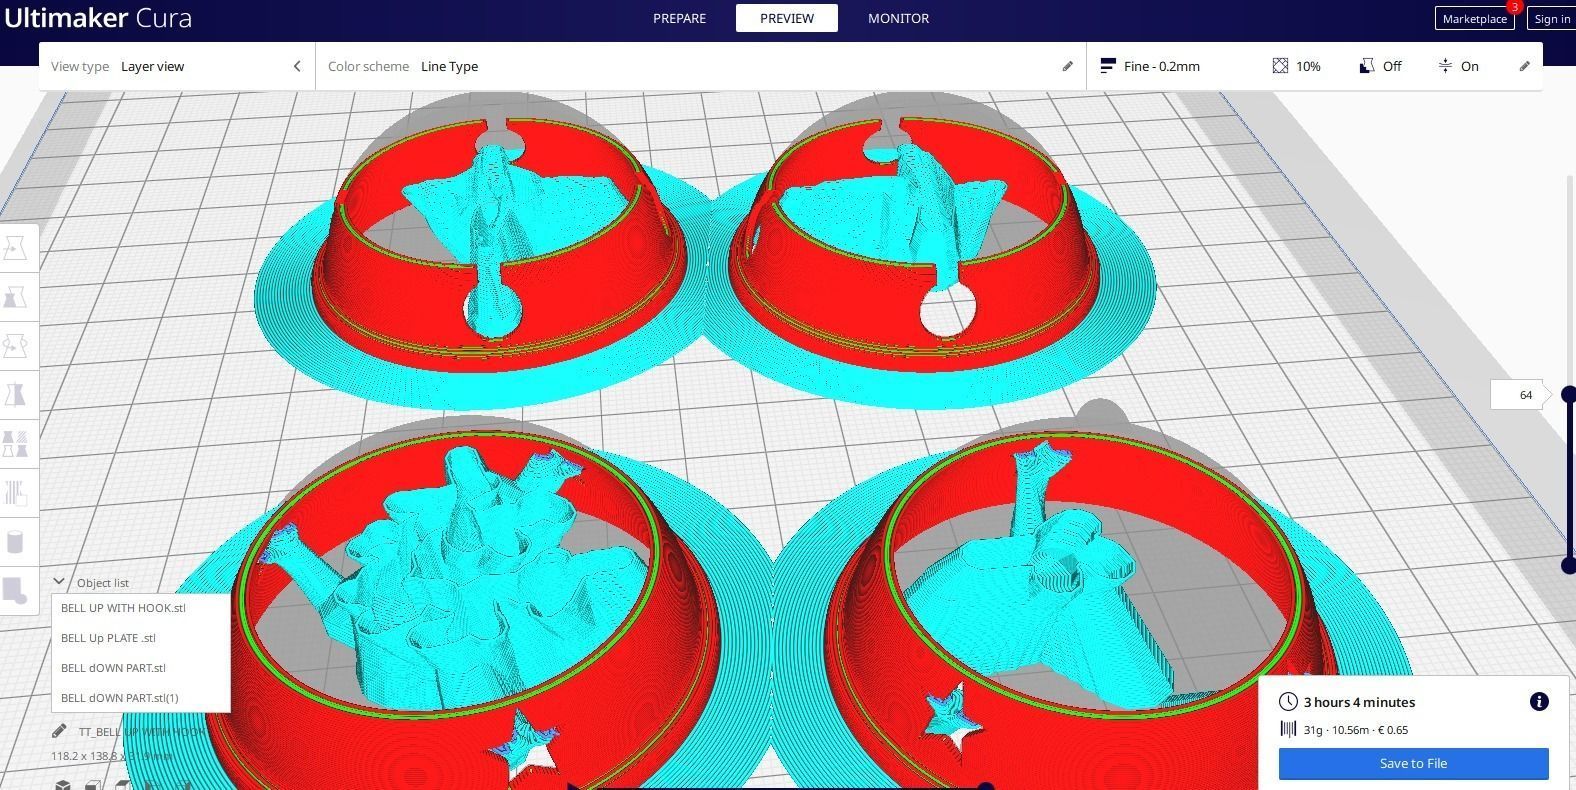
Task: Switch to the PREVIEW stage
Action: tap(787, 18)
